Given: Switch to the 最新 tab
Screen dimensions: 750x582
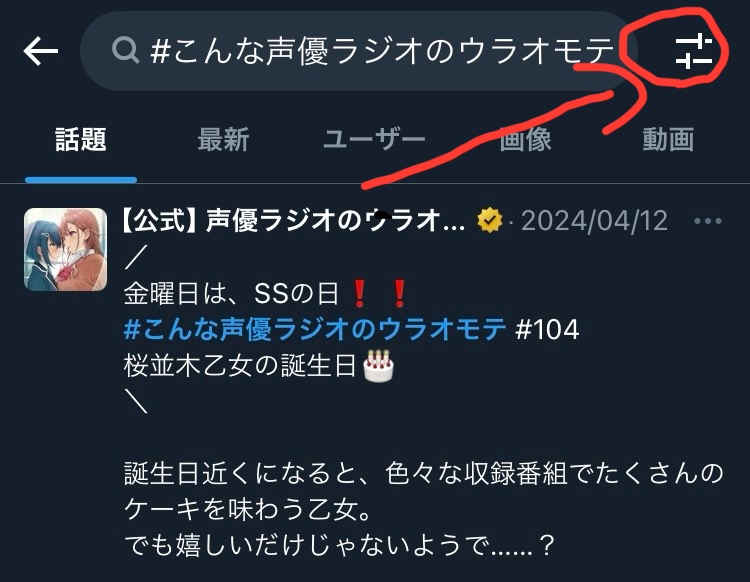Looking at the screenshot, I should point(223,140).
